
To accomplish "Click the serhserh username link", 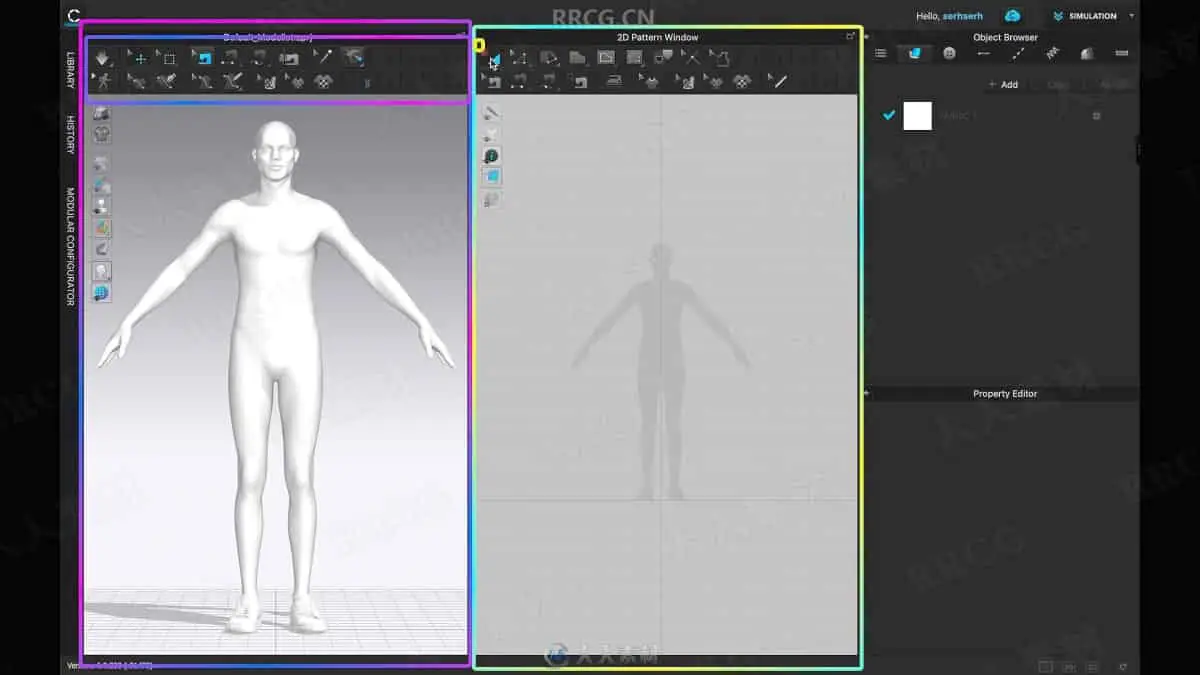I will click(964, 17).
